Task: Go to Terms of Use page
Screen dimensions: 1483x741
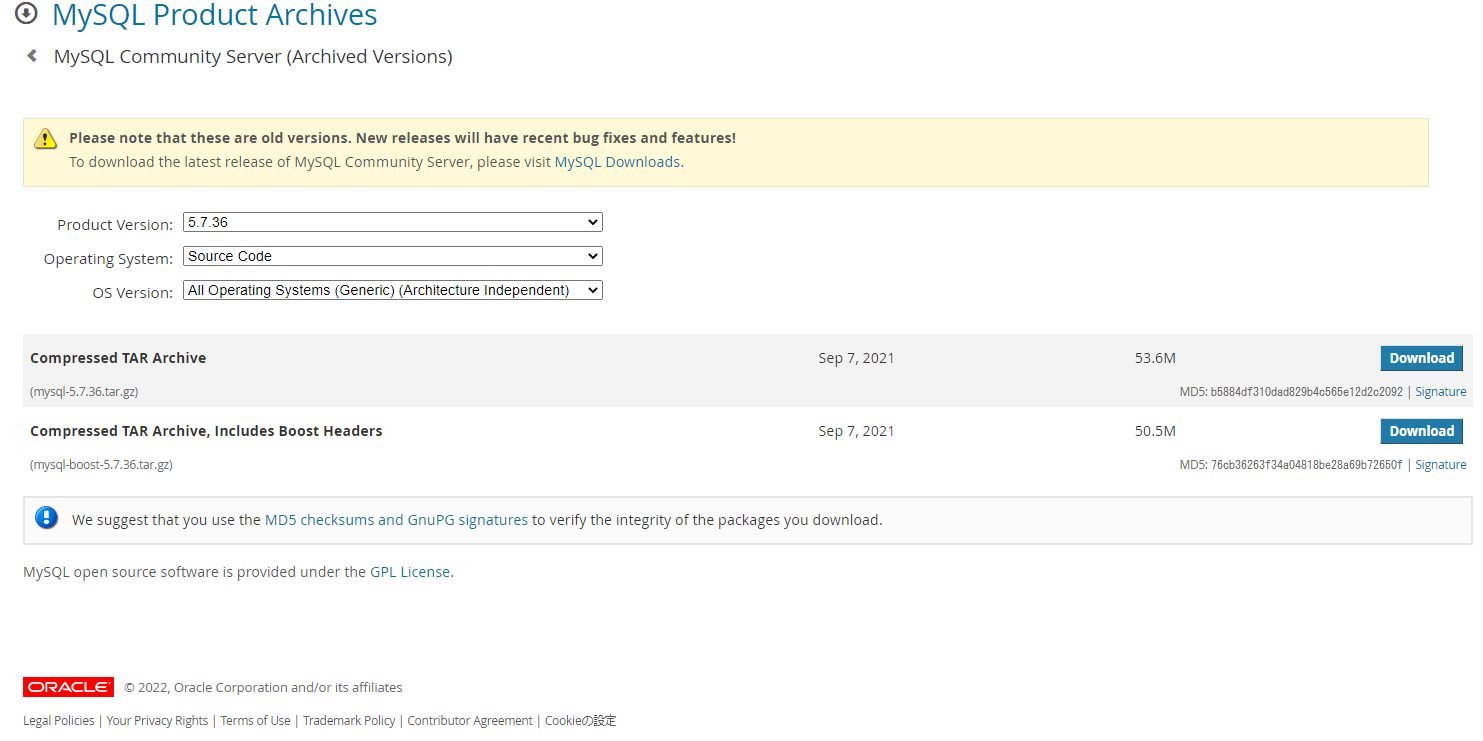Action: coord(255,721)
